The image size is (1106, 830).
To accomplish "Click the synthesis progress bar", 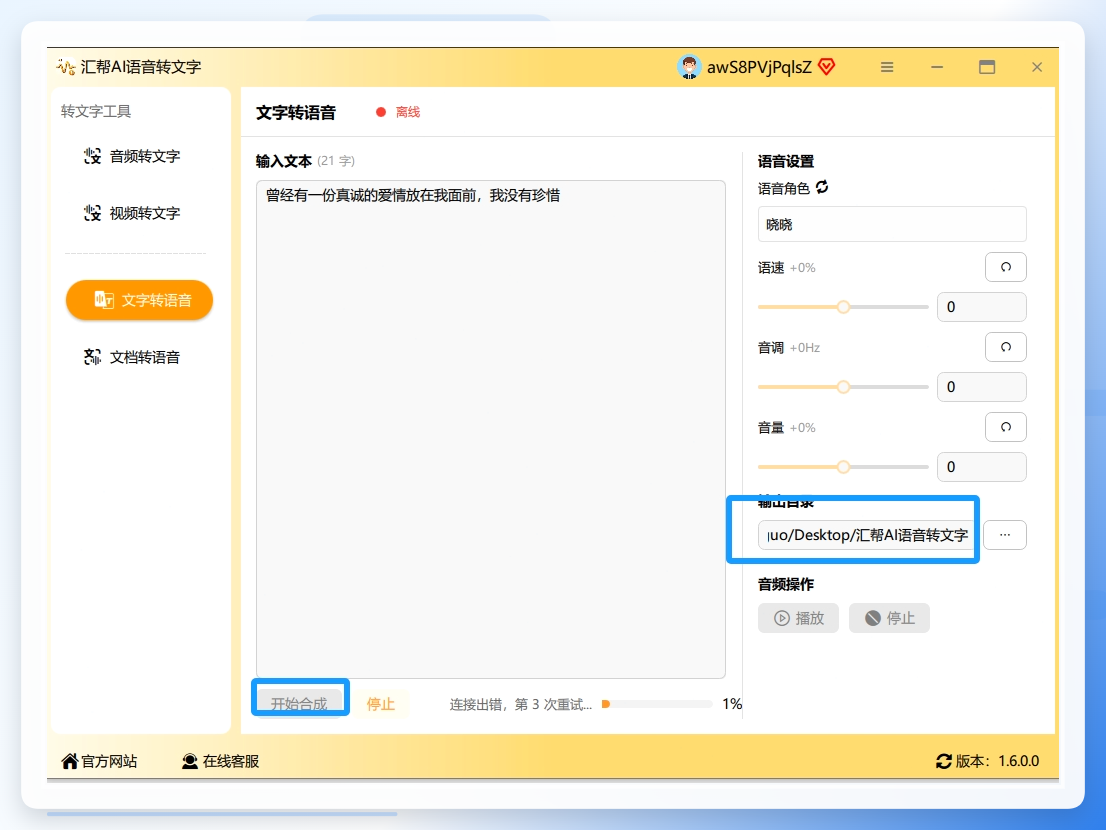I will tap(657, 704).
